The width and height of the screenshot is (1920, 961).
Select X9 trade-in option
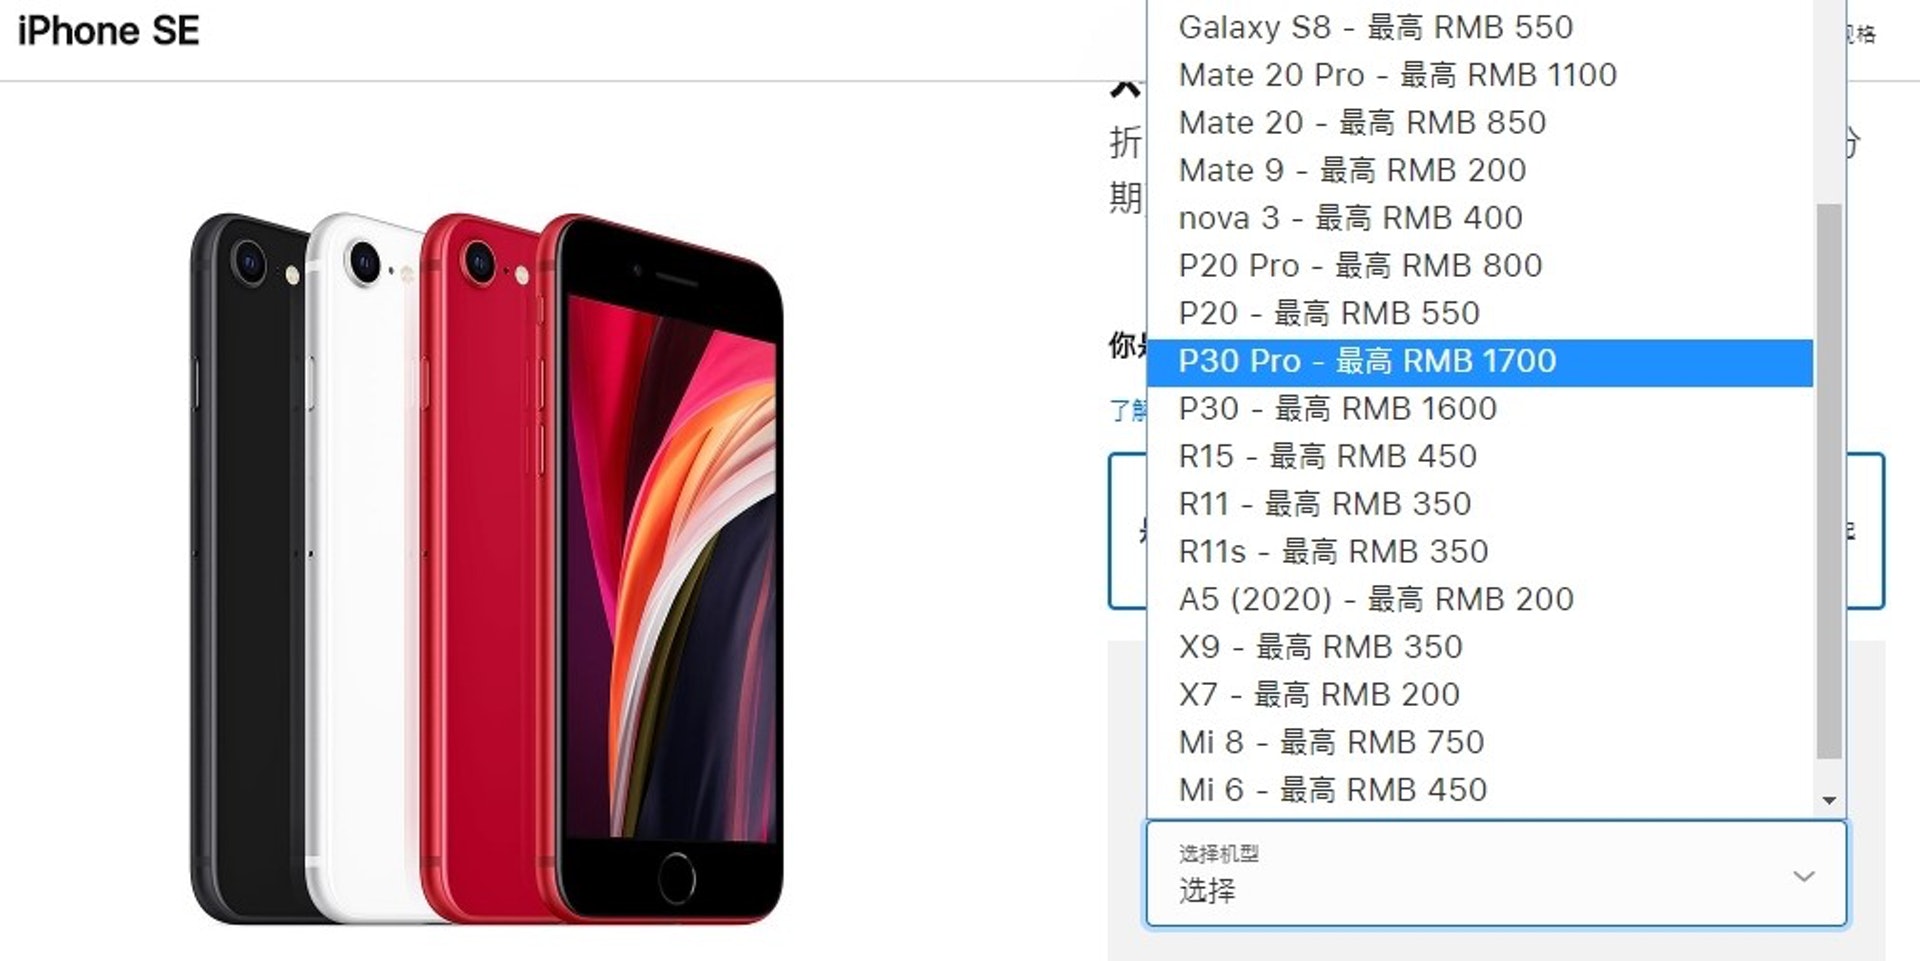point(1480,648)
